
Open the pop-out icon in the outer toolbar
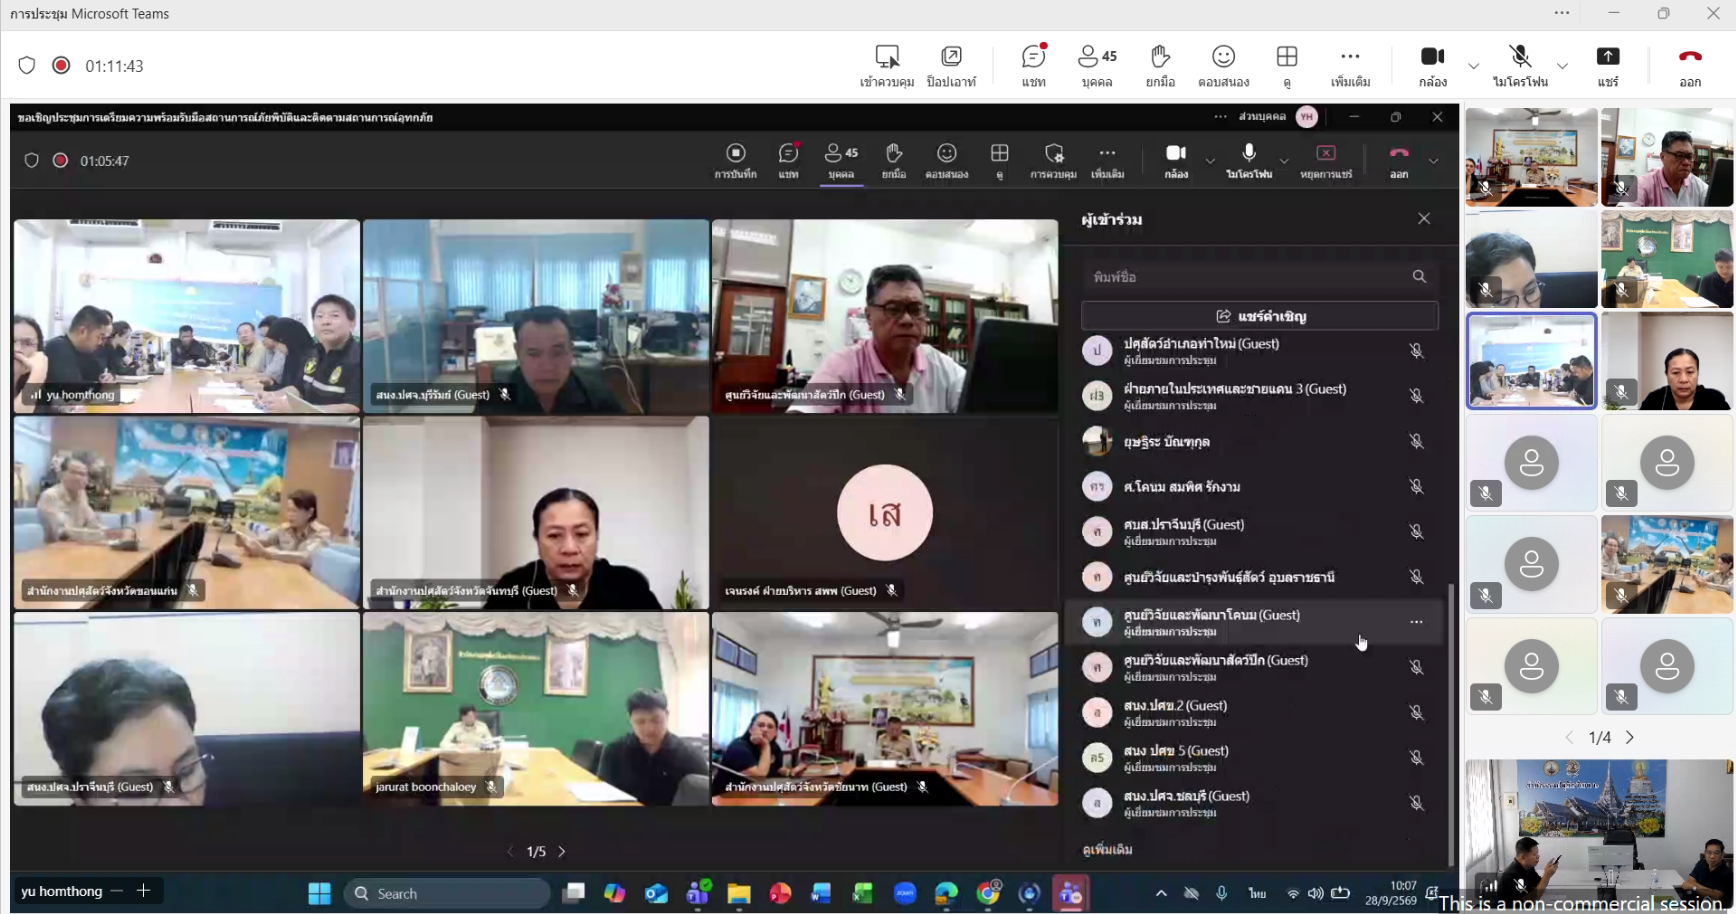951,65
